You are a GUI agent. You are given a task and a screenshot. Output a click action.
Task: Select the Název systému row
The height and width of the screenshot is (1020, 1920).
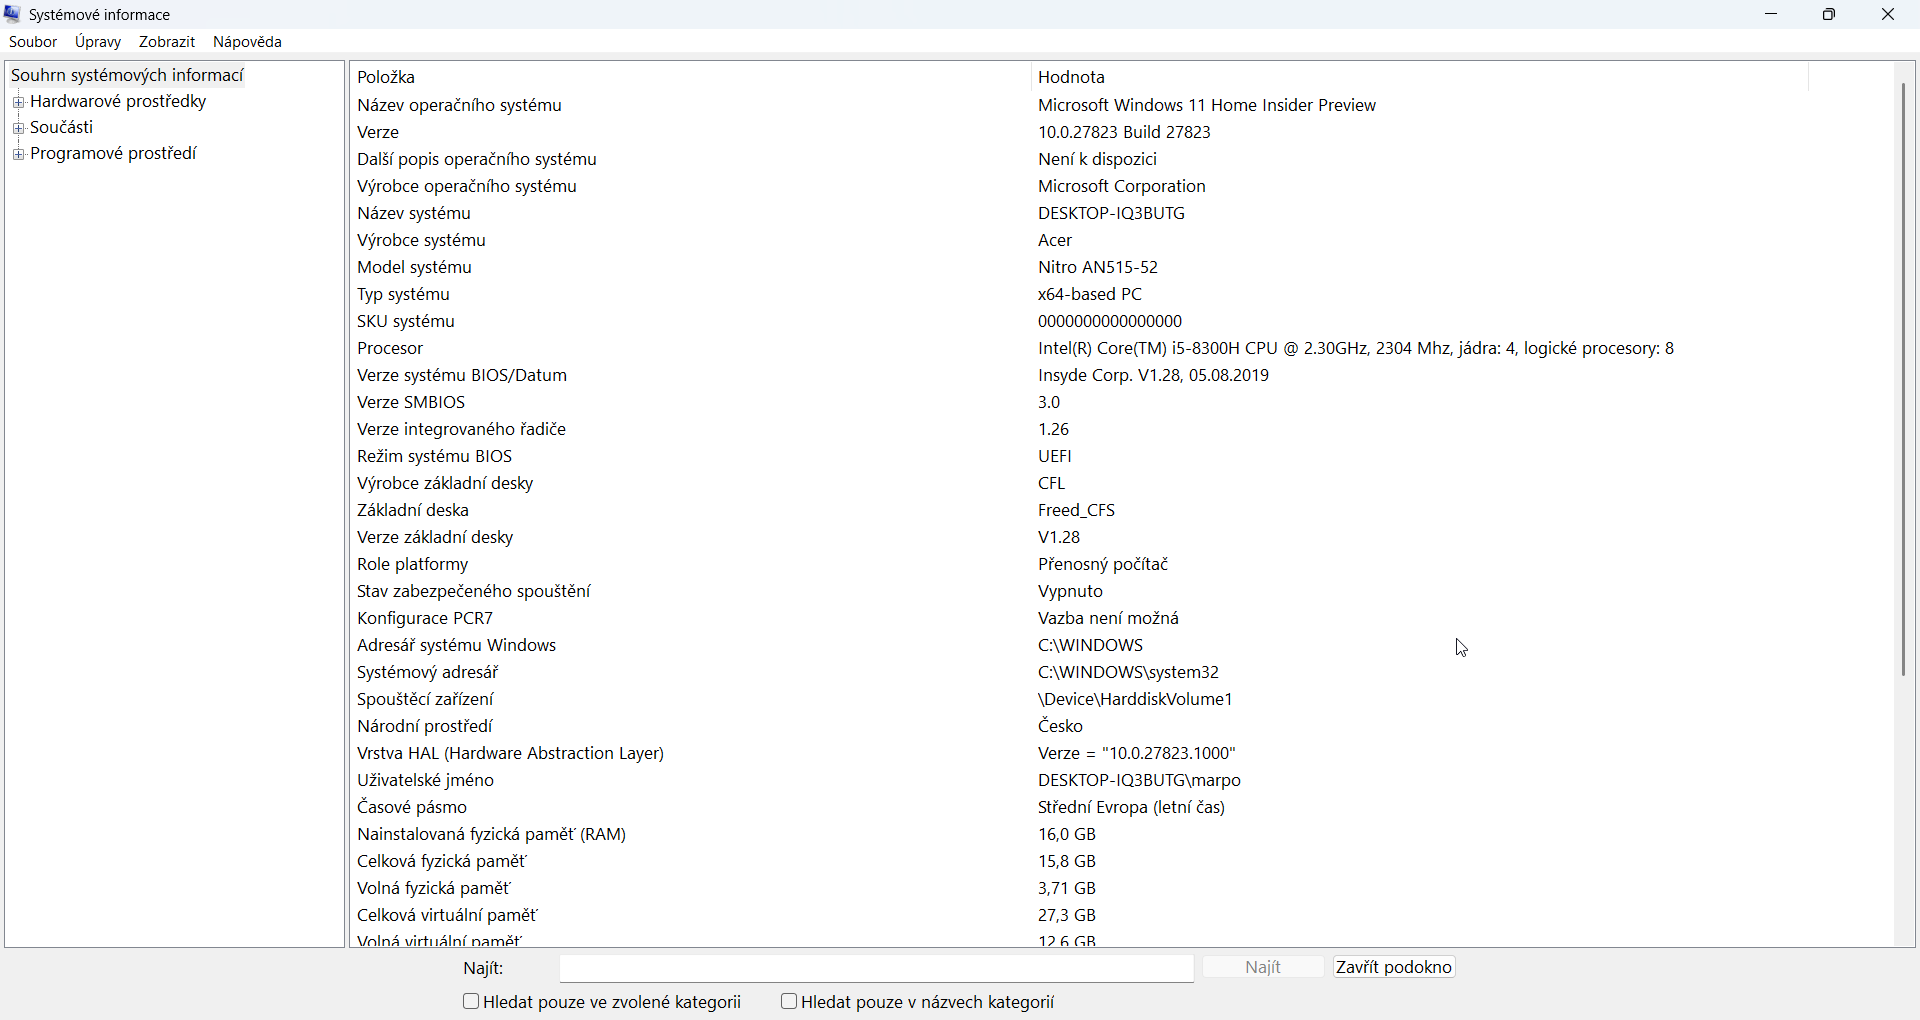[1080, 213]
